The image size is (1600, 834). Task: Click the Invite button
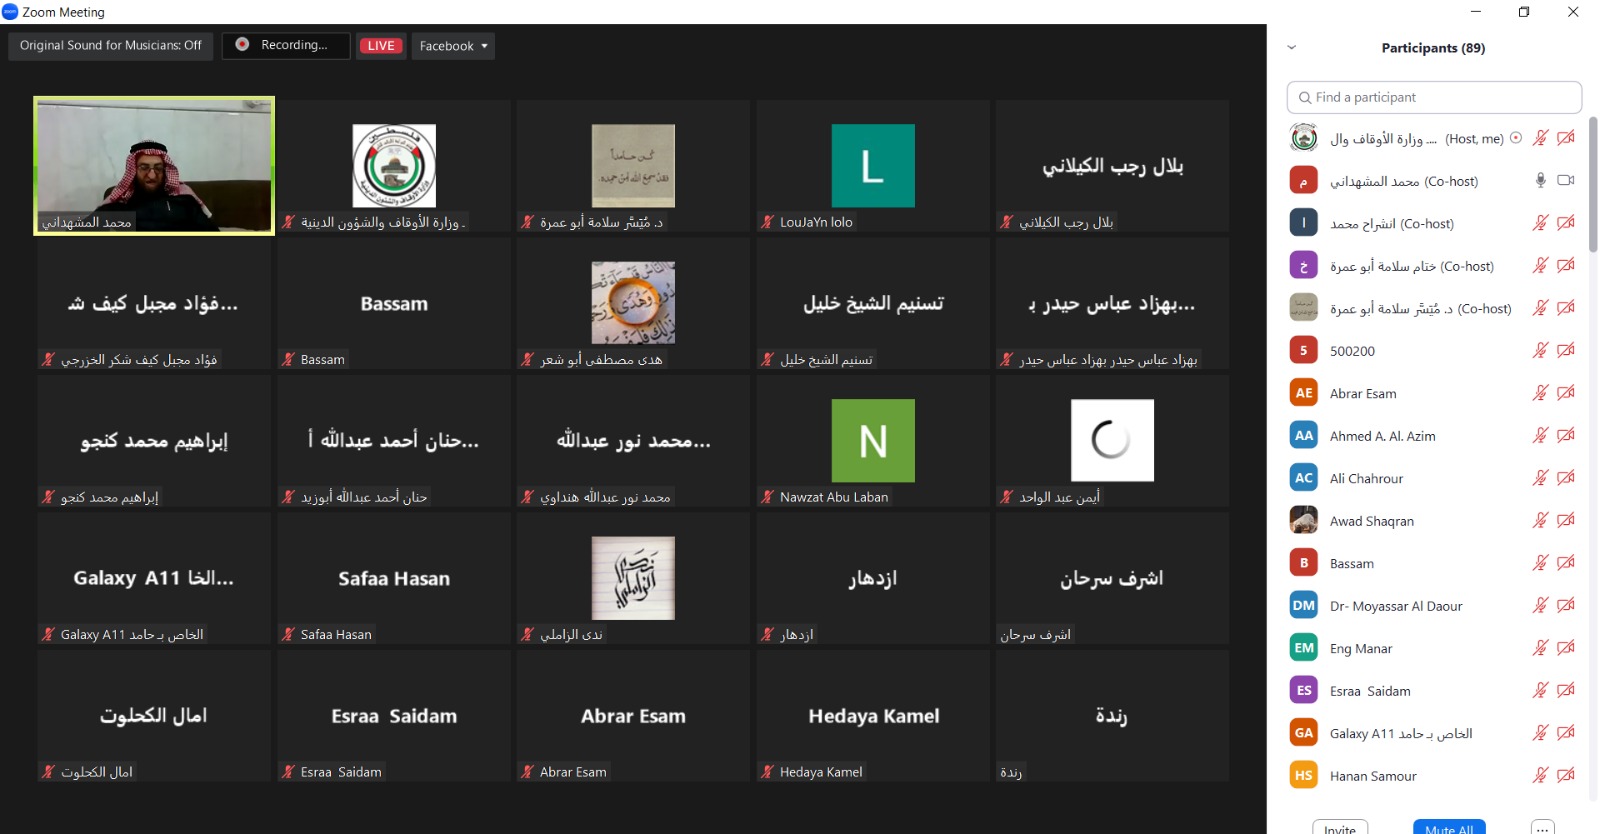coord(1340,827)
